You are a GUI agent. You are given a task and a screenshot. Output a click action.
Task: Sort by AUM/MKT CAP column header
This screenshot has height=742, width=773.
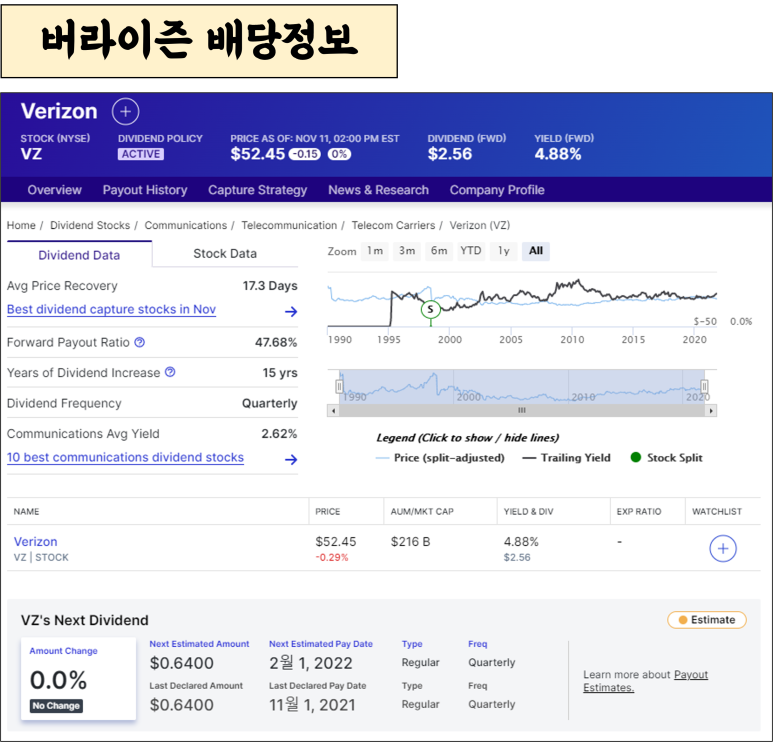(x=422, y=511)
